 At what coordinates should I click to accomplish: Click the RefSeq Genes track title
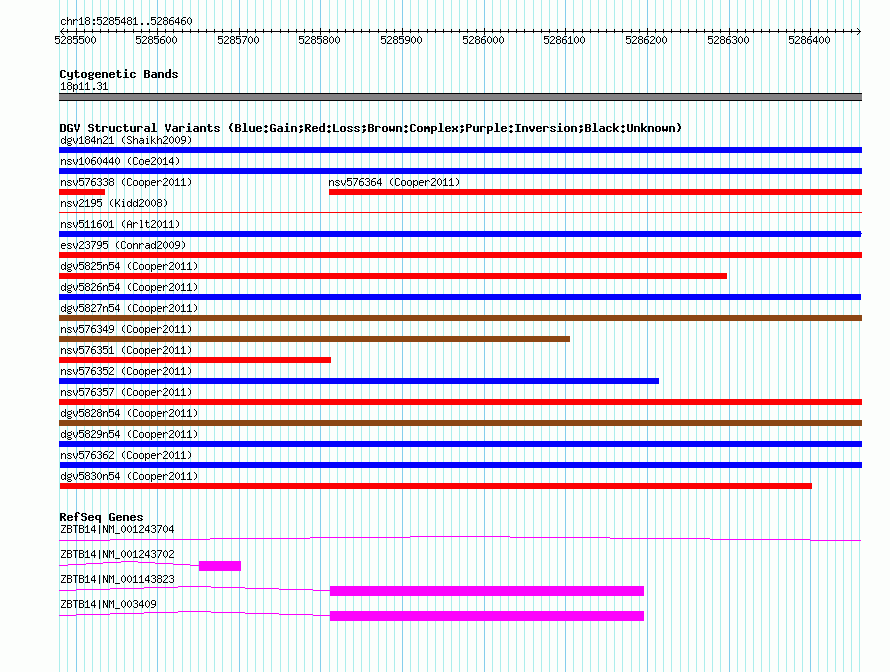pyautogui.click(x=101, y=517)
